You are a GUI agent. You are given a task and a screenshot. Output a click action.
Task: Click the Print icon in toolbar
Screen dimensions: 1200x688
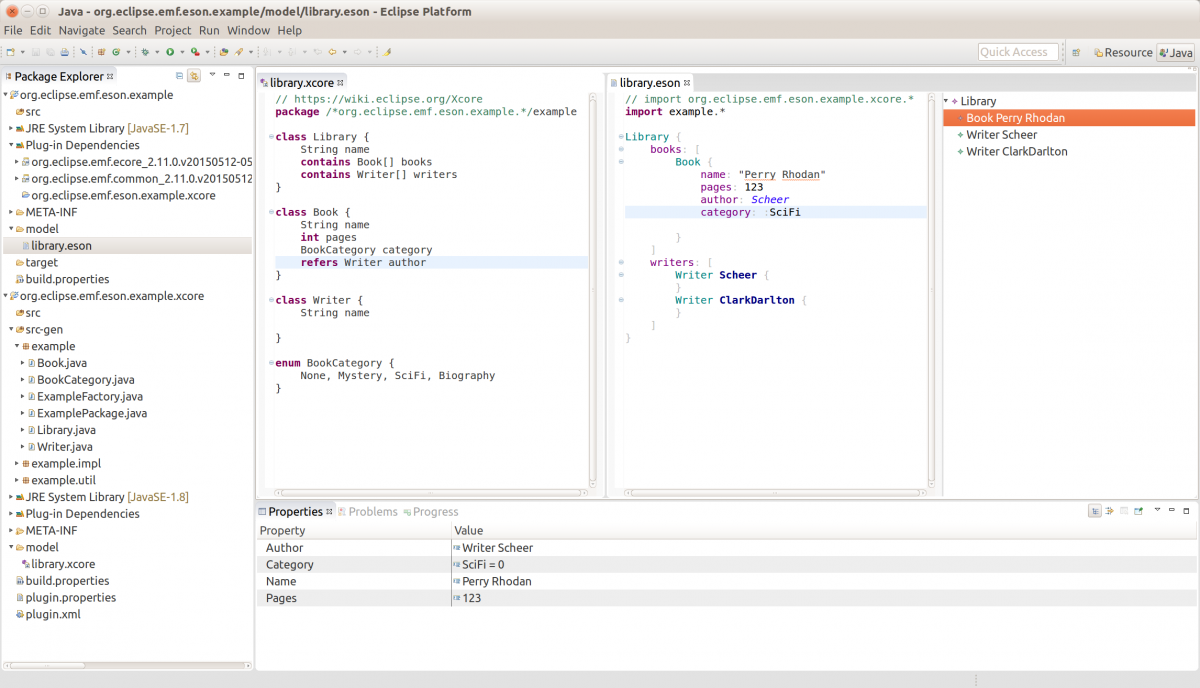[x=65, y=52]
